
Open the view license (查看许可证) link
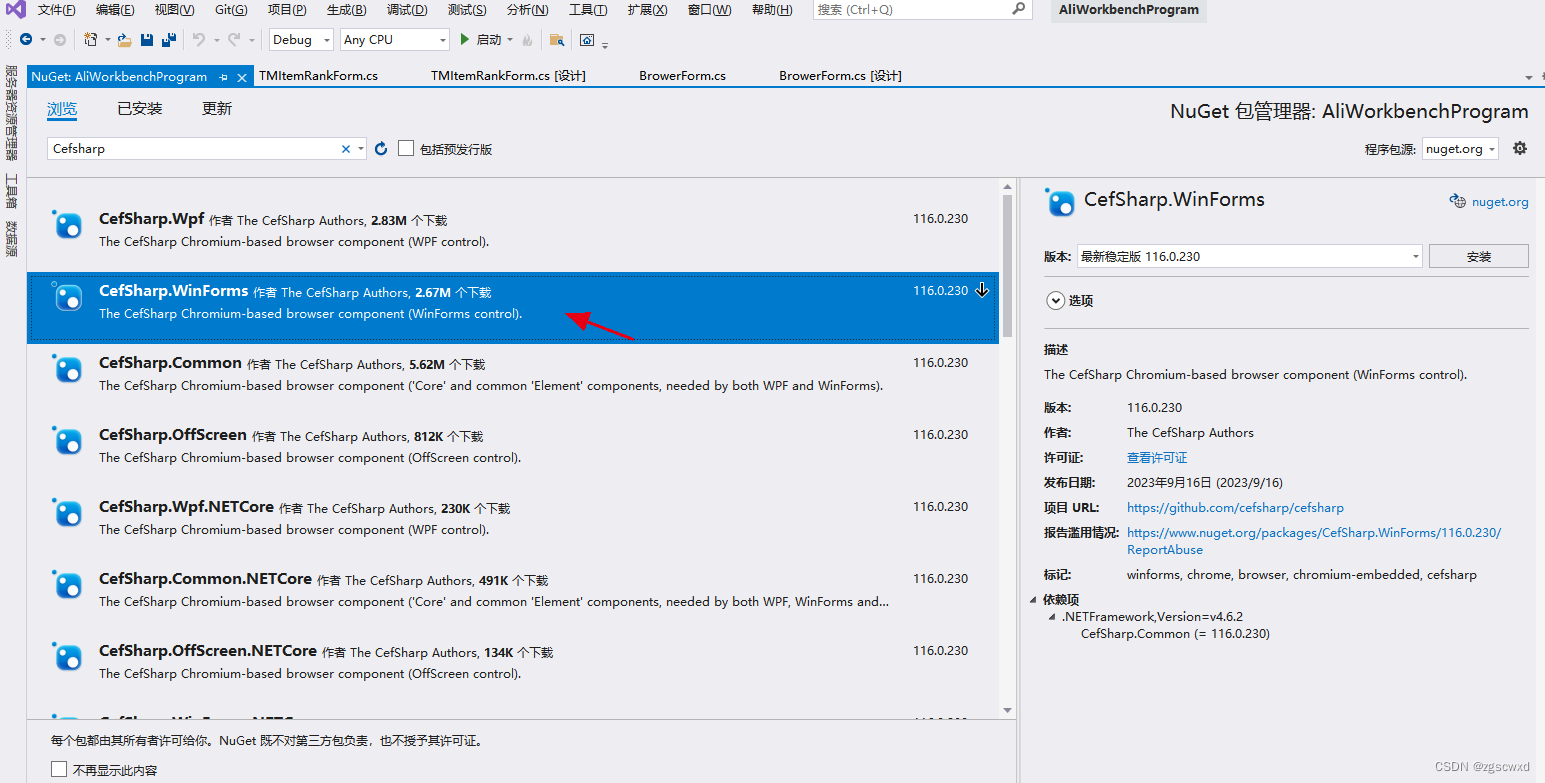[x=1157, y=457]
